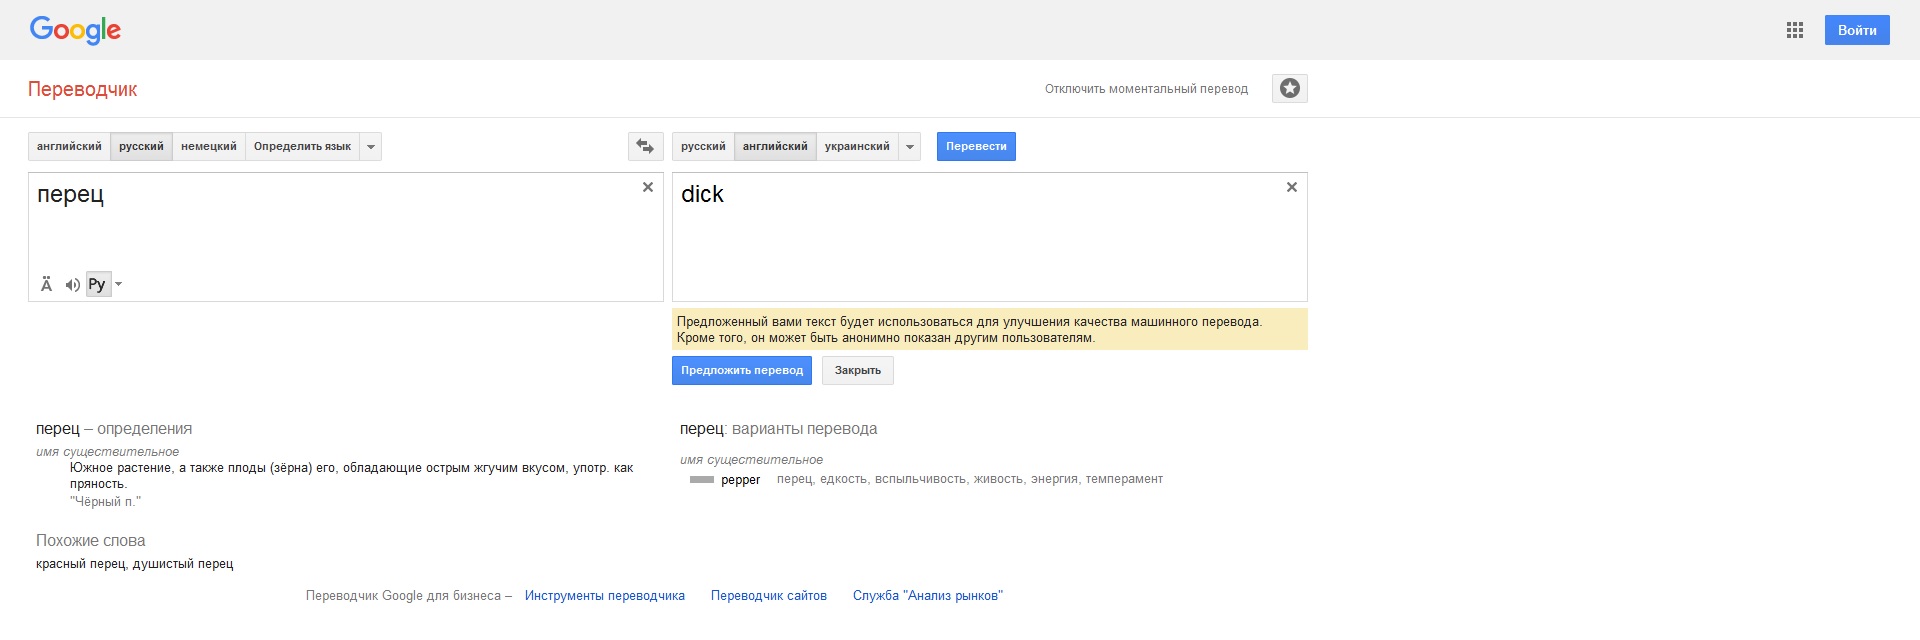1920x640 pixels.
Task: Toggle the Ру input tools keyboard
Action: 97,285
